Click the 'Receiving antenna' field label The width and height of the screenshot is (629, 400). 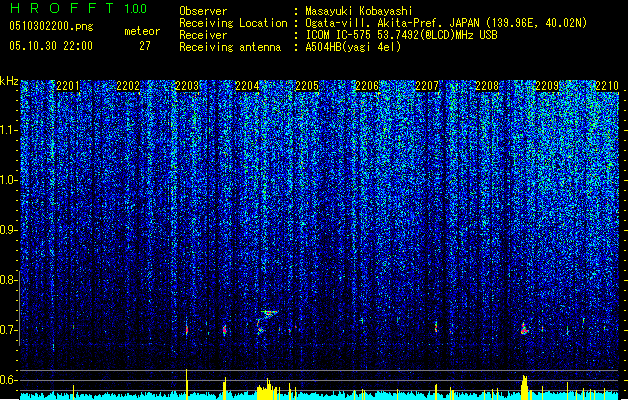[x=230, y=47]
